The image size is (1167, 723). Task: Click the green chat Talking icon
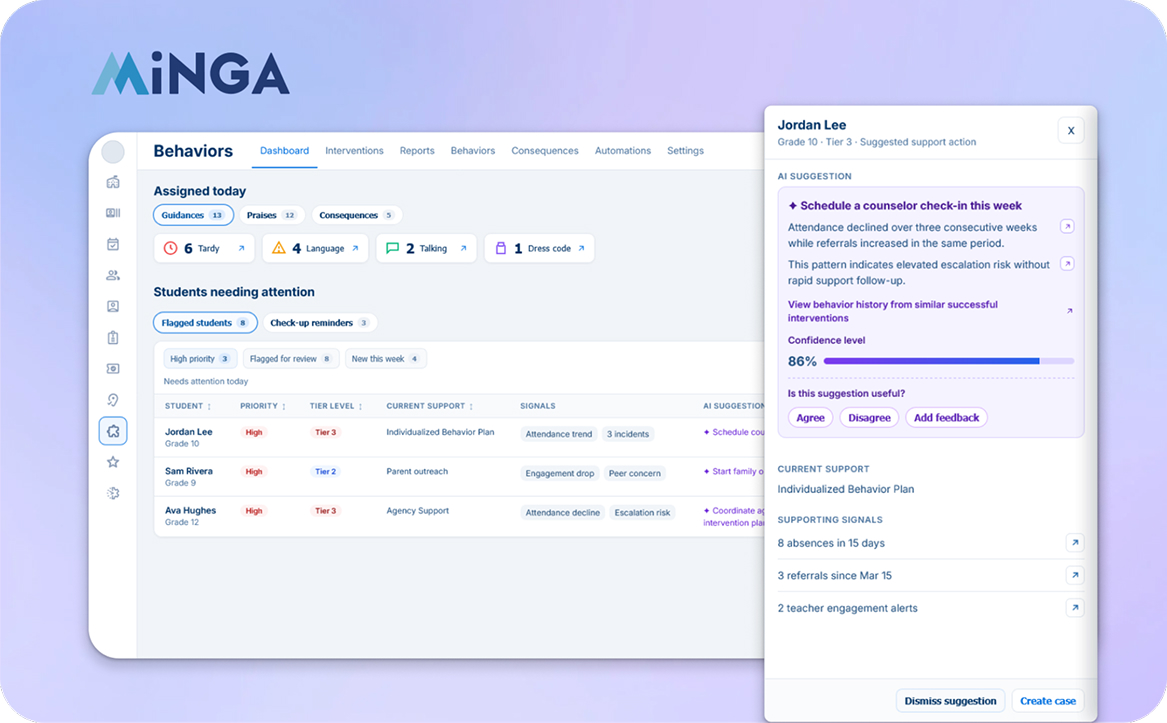(392, 248)
